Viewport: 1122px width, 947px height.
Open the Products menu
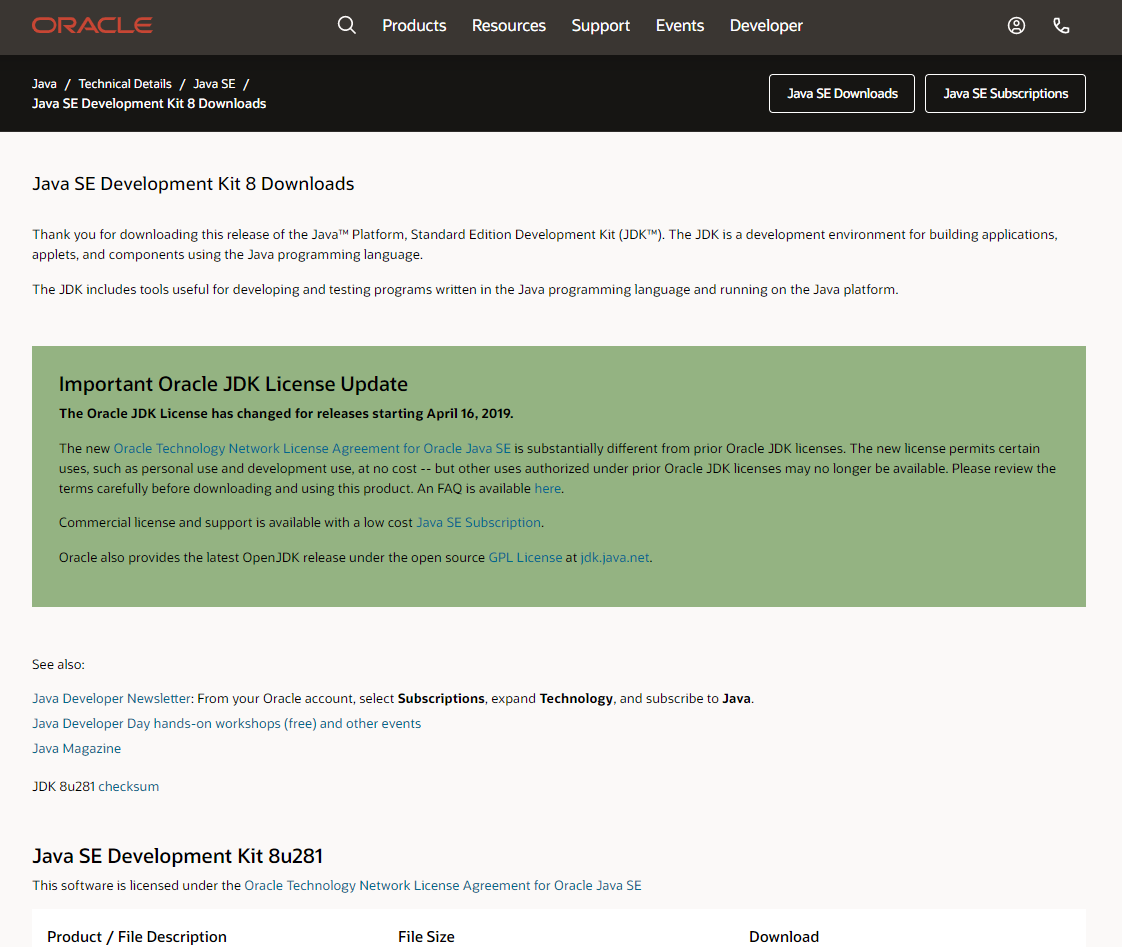414,26
